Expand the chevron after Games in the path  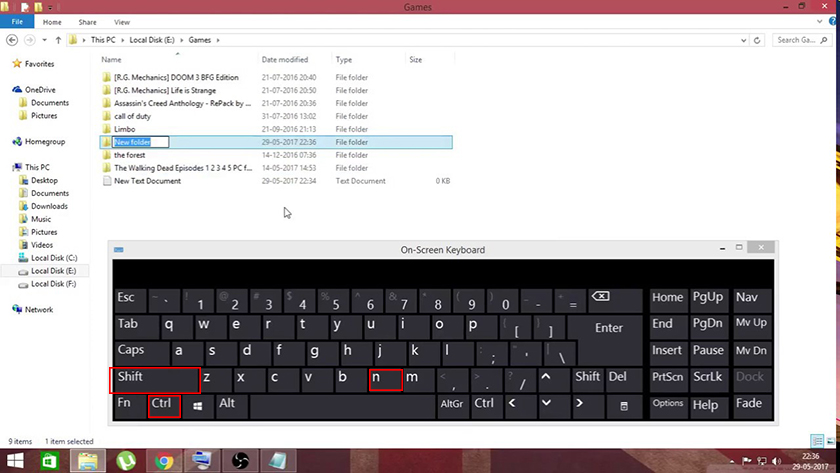(218, 40)
